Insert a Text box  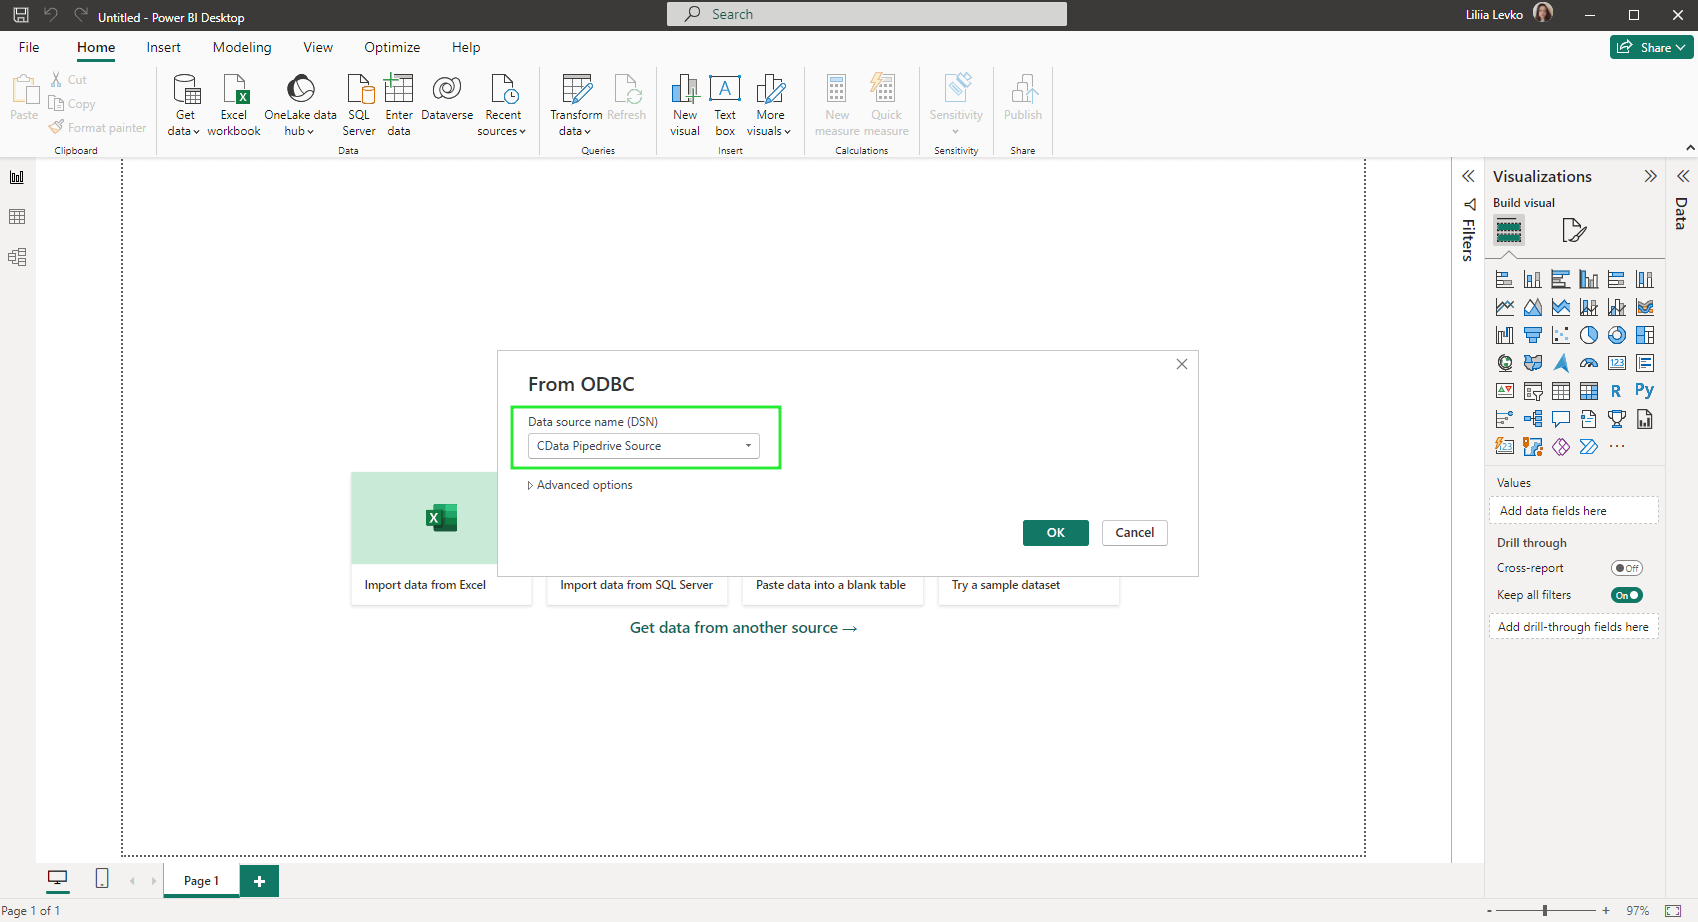[x=725, y=105]
